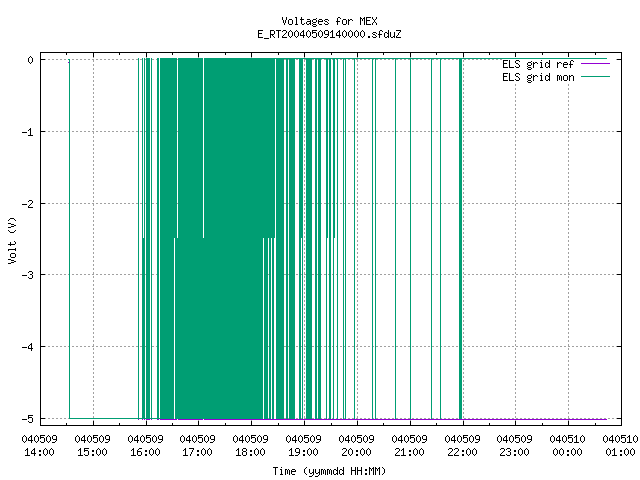Click the x-axis label 040509 17:00
The height and width of the screenshot is (480, 640).
pyautogui.click(x=198, y=446)
